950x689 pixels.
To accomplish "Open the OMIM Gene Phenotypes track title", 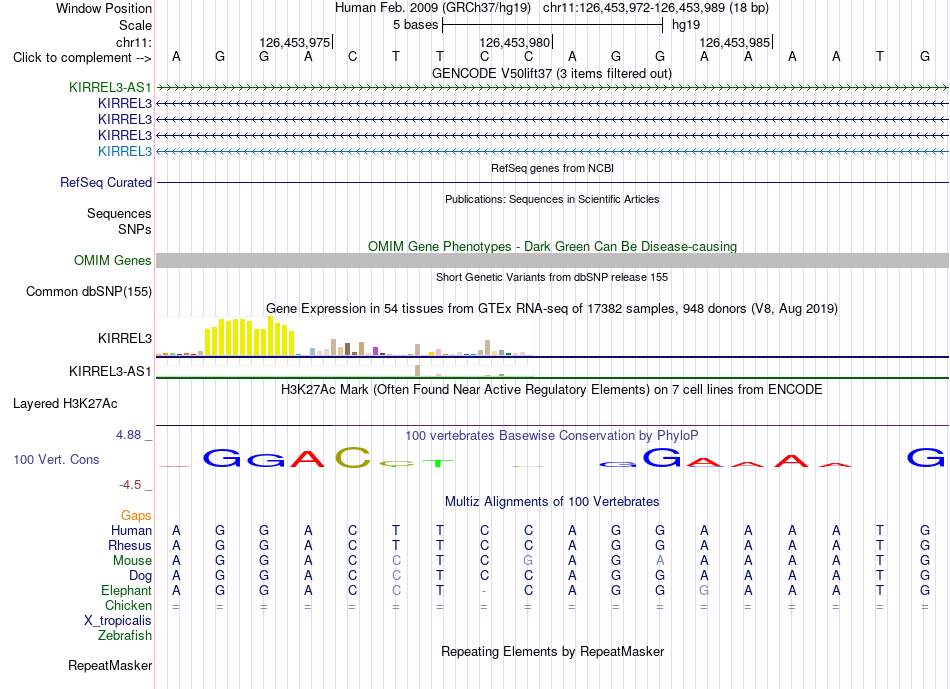I will [x=553, y=247].
